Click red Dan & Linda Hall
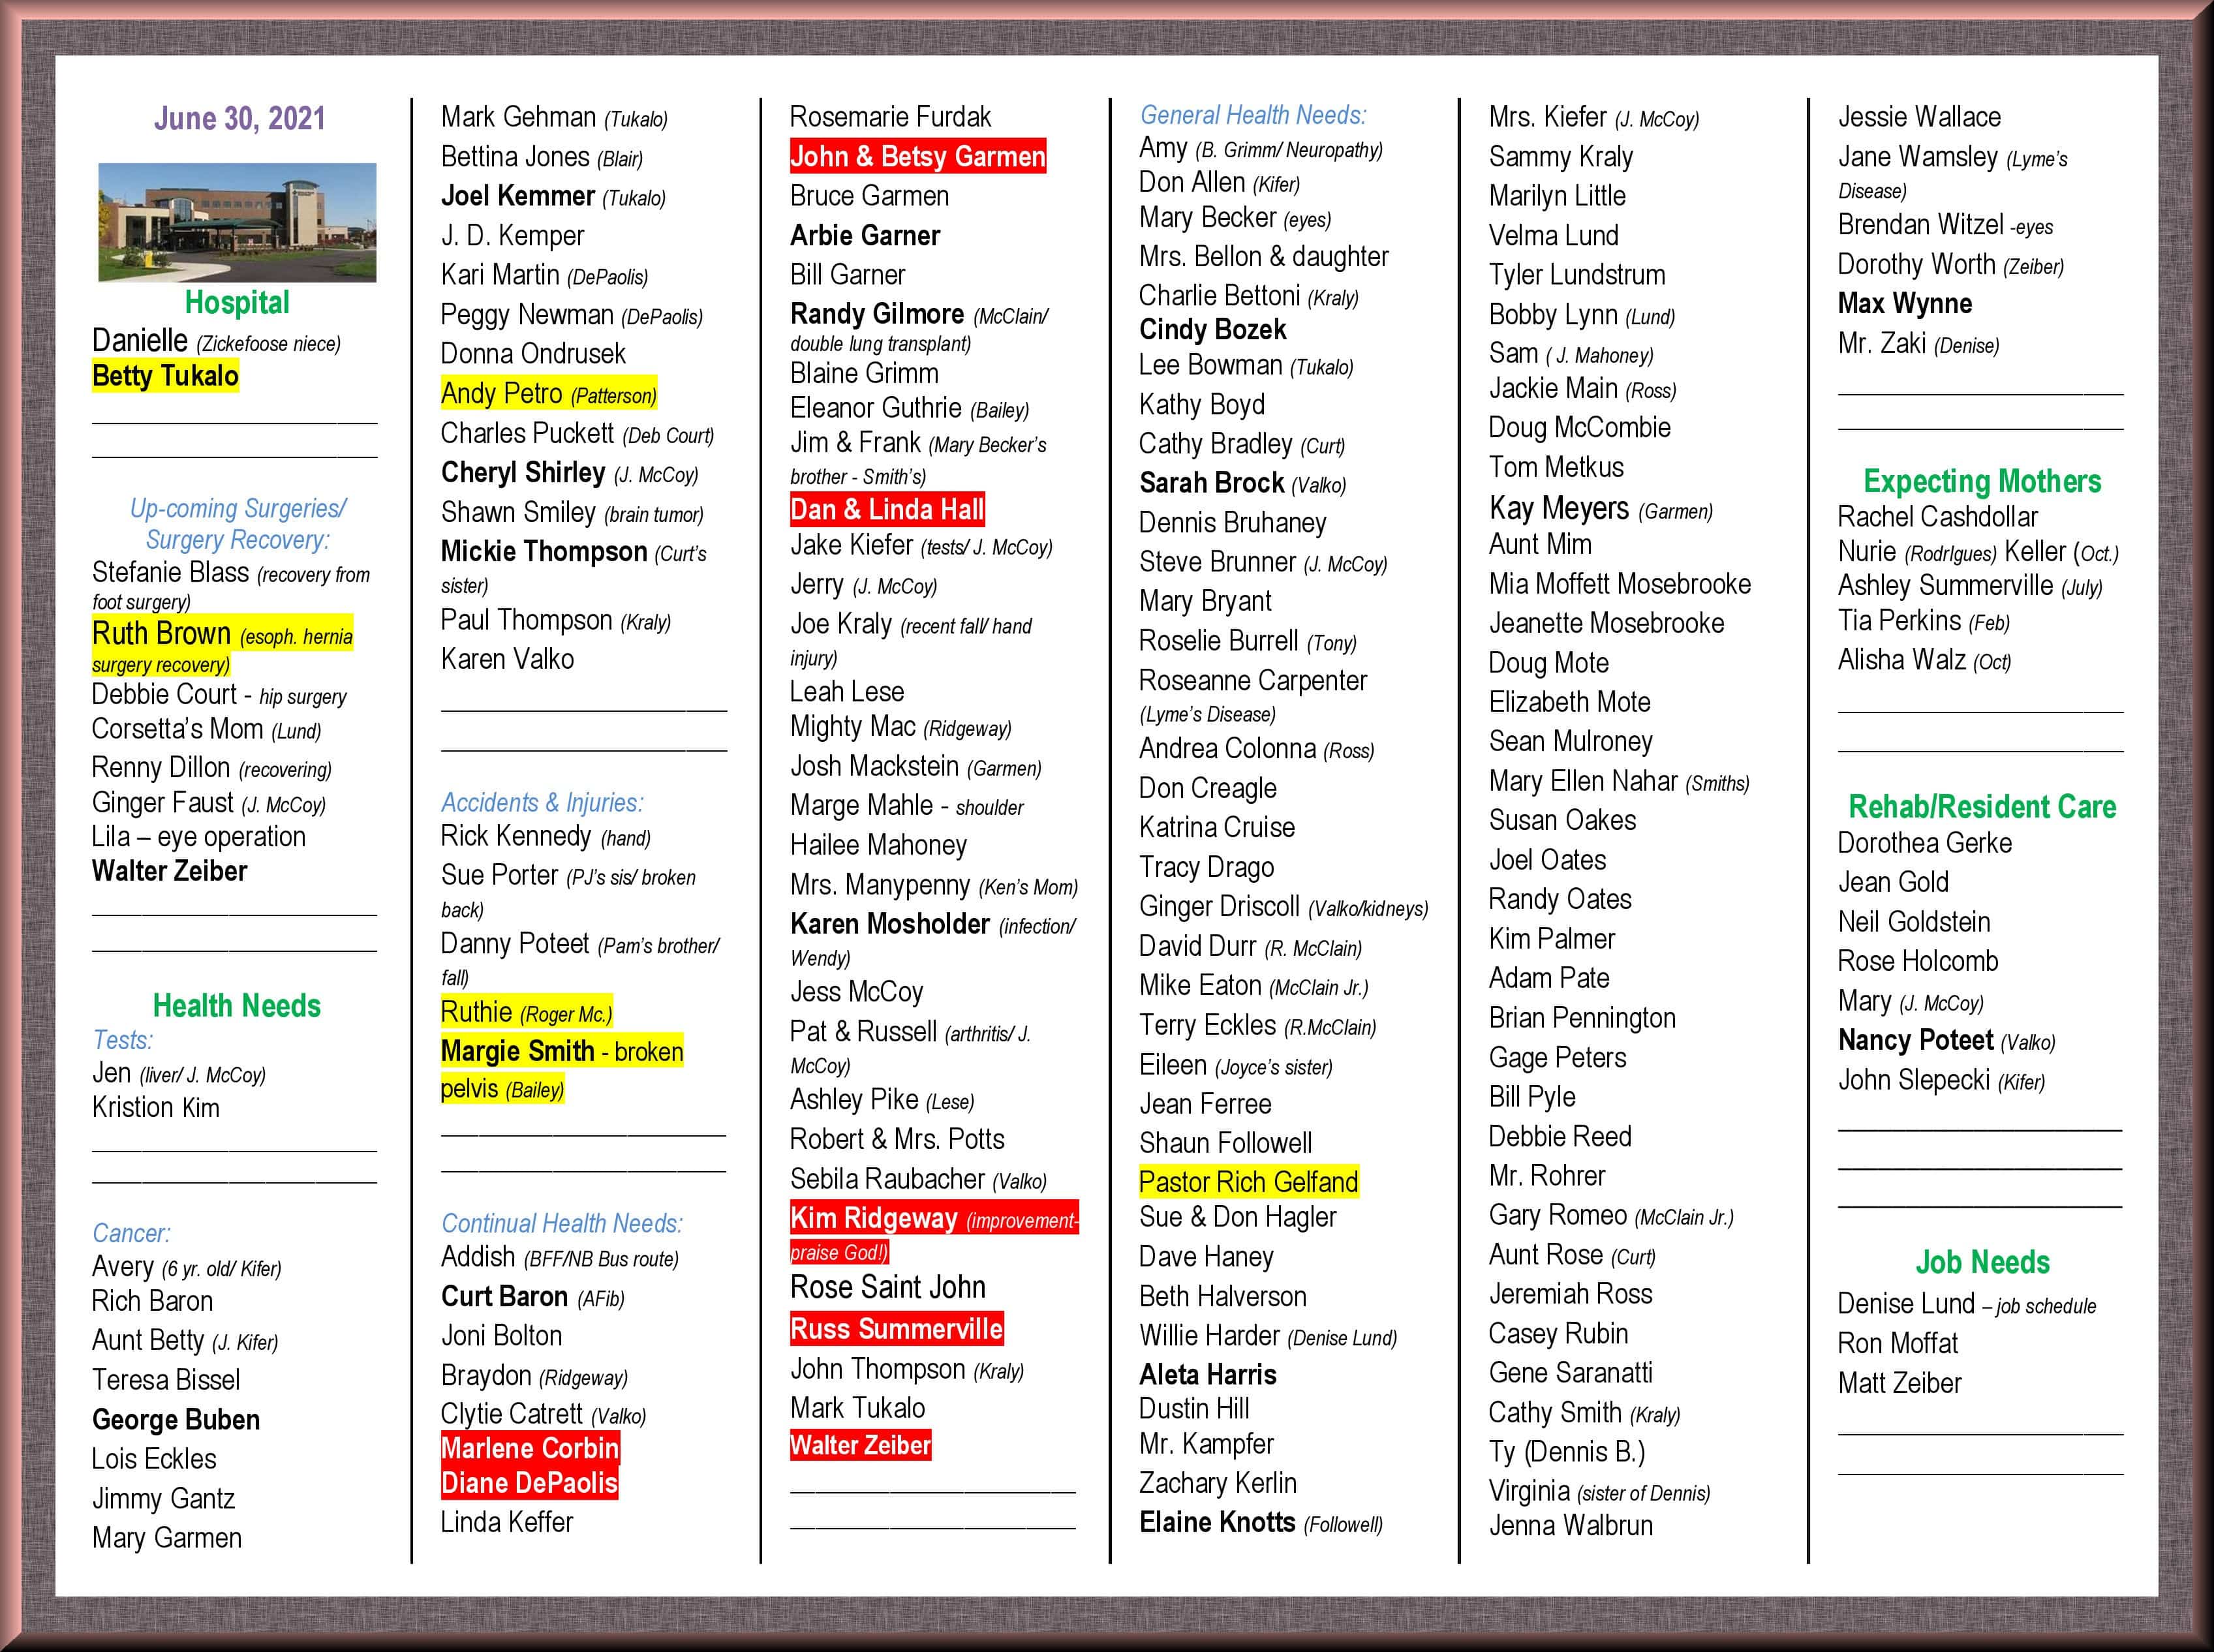 pos(887,510)
